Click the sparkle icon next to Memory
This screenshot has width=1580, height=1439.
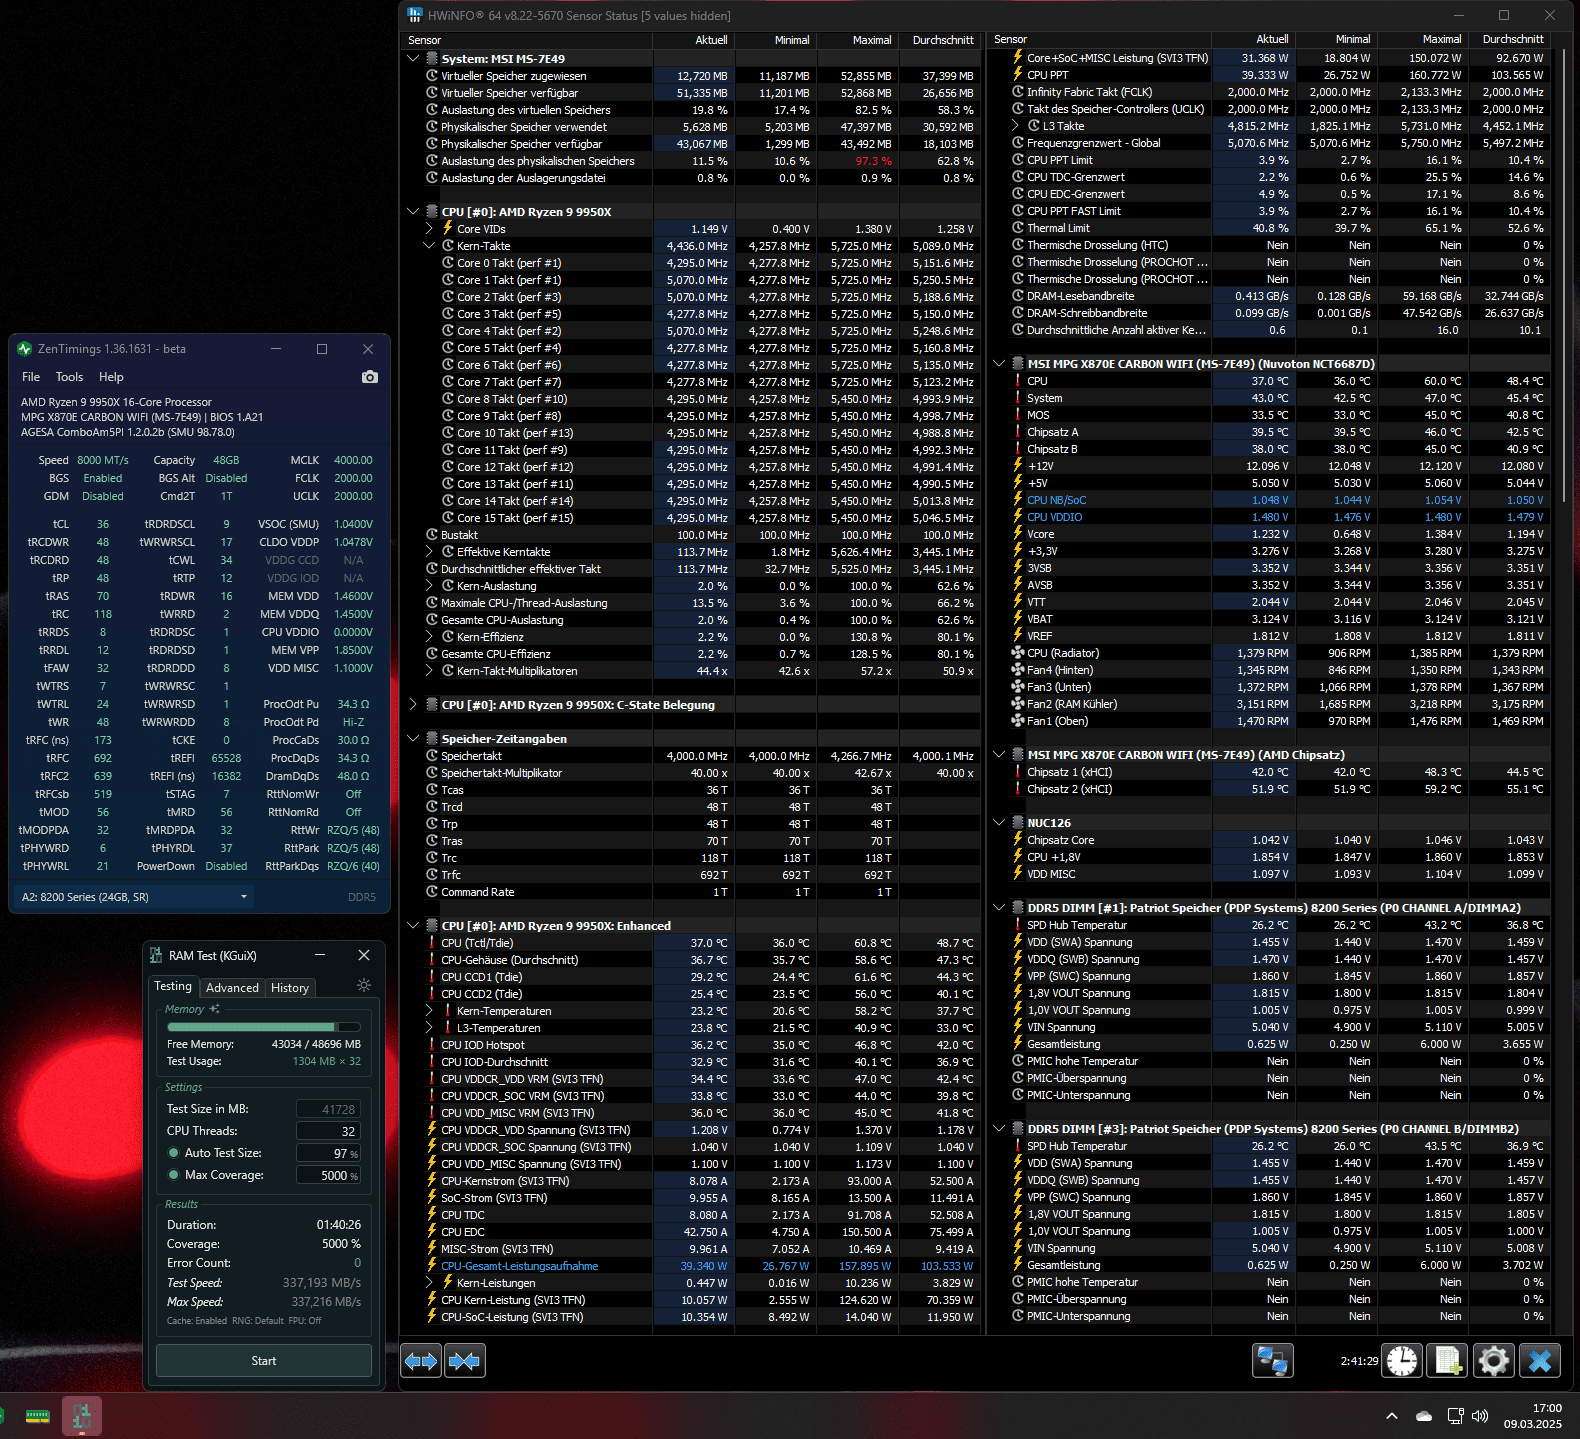click(214, 1009)
